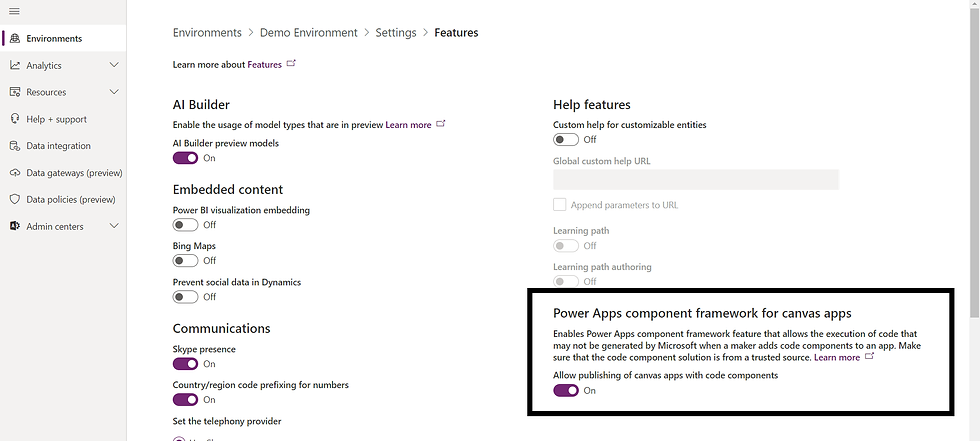
Task: Open AI Builder Learn more link
Action: 408,125
